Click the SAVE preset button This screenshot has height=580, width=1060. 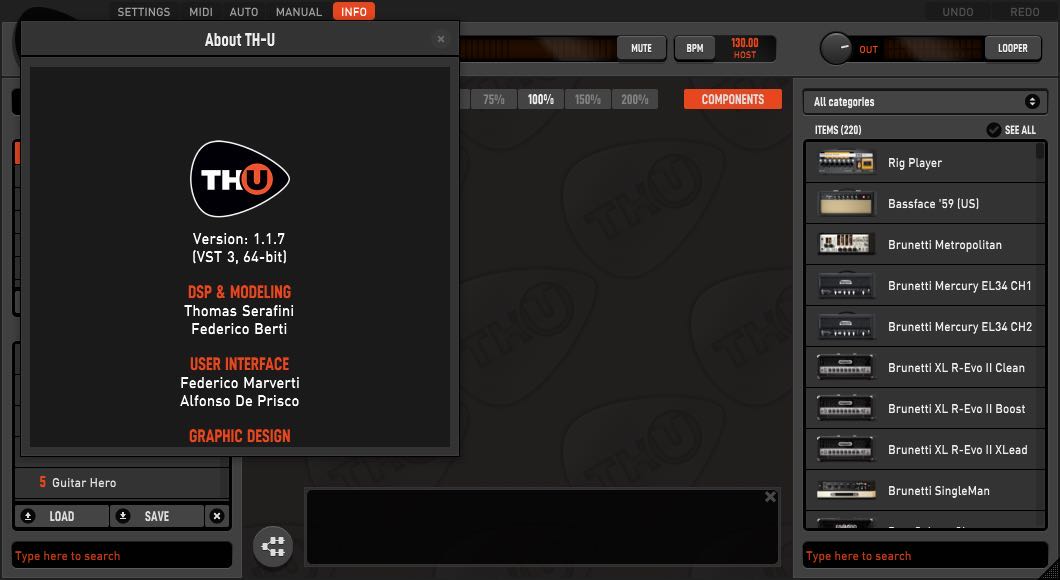point(157,516)
